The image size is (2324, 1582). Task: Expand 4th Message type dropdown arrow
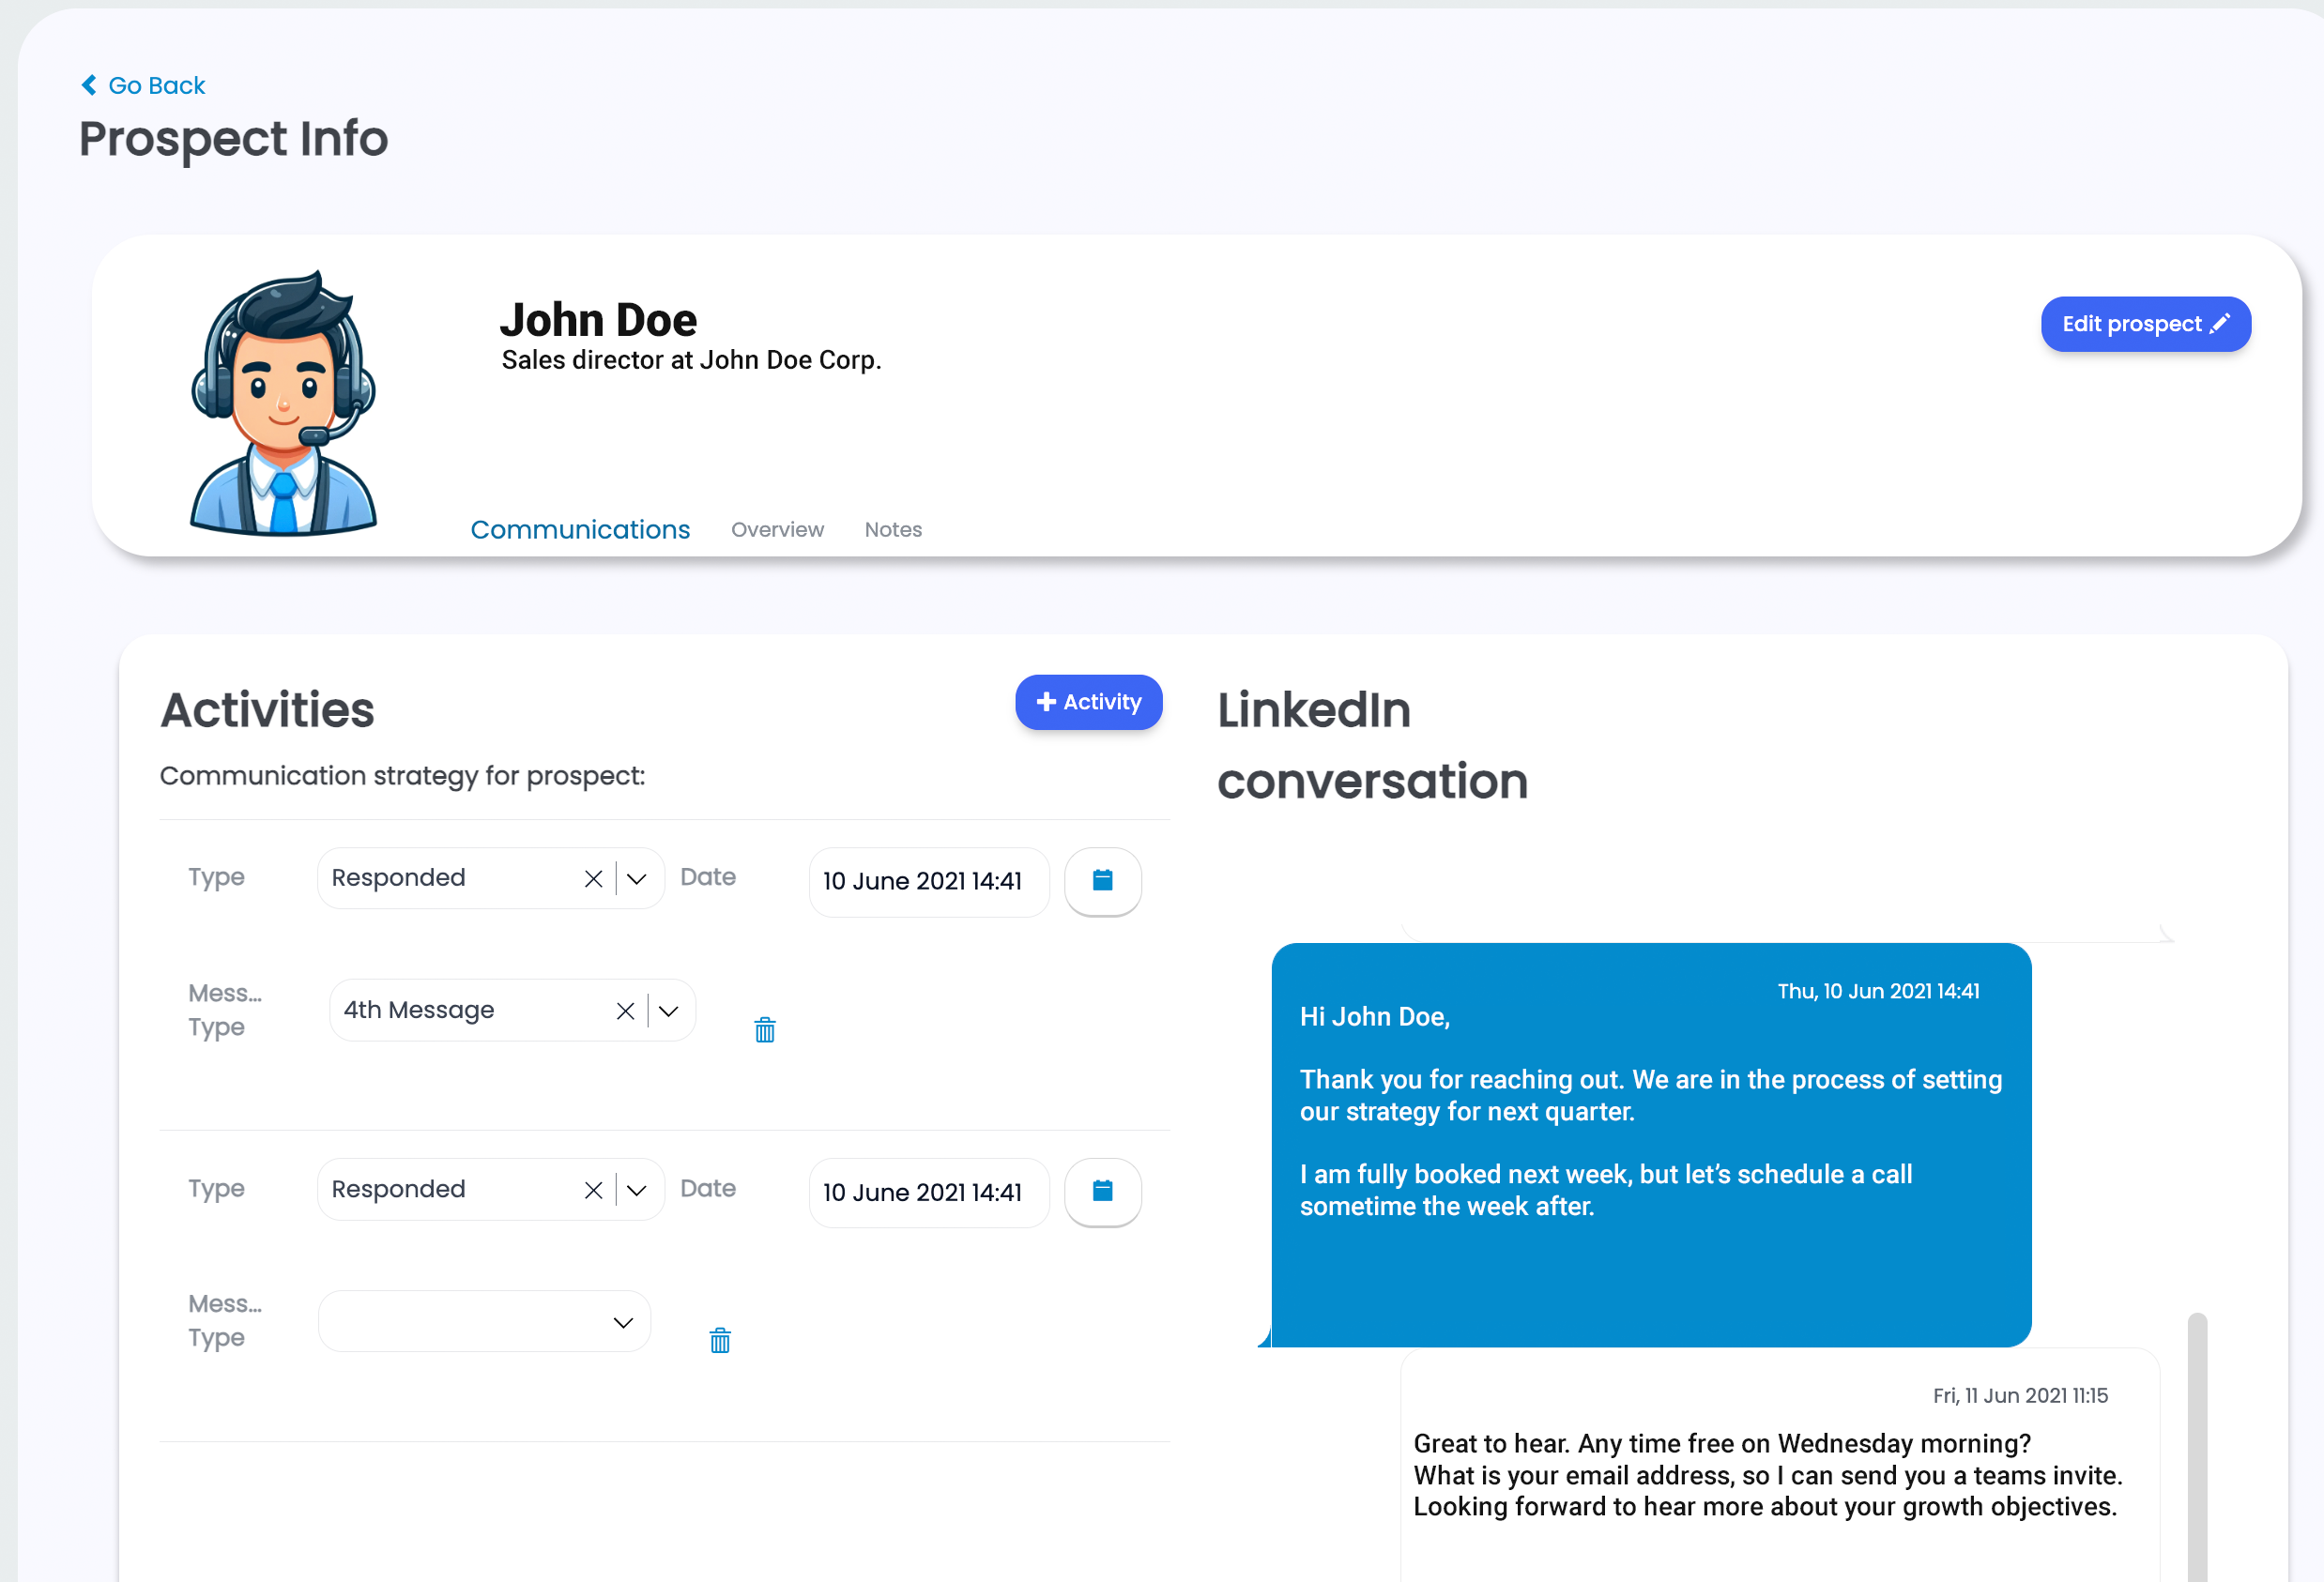(669, 1011)
